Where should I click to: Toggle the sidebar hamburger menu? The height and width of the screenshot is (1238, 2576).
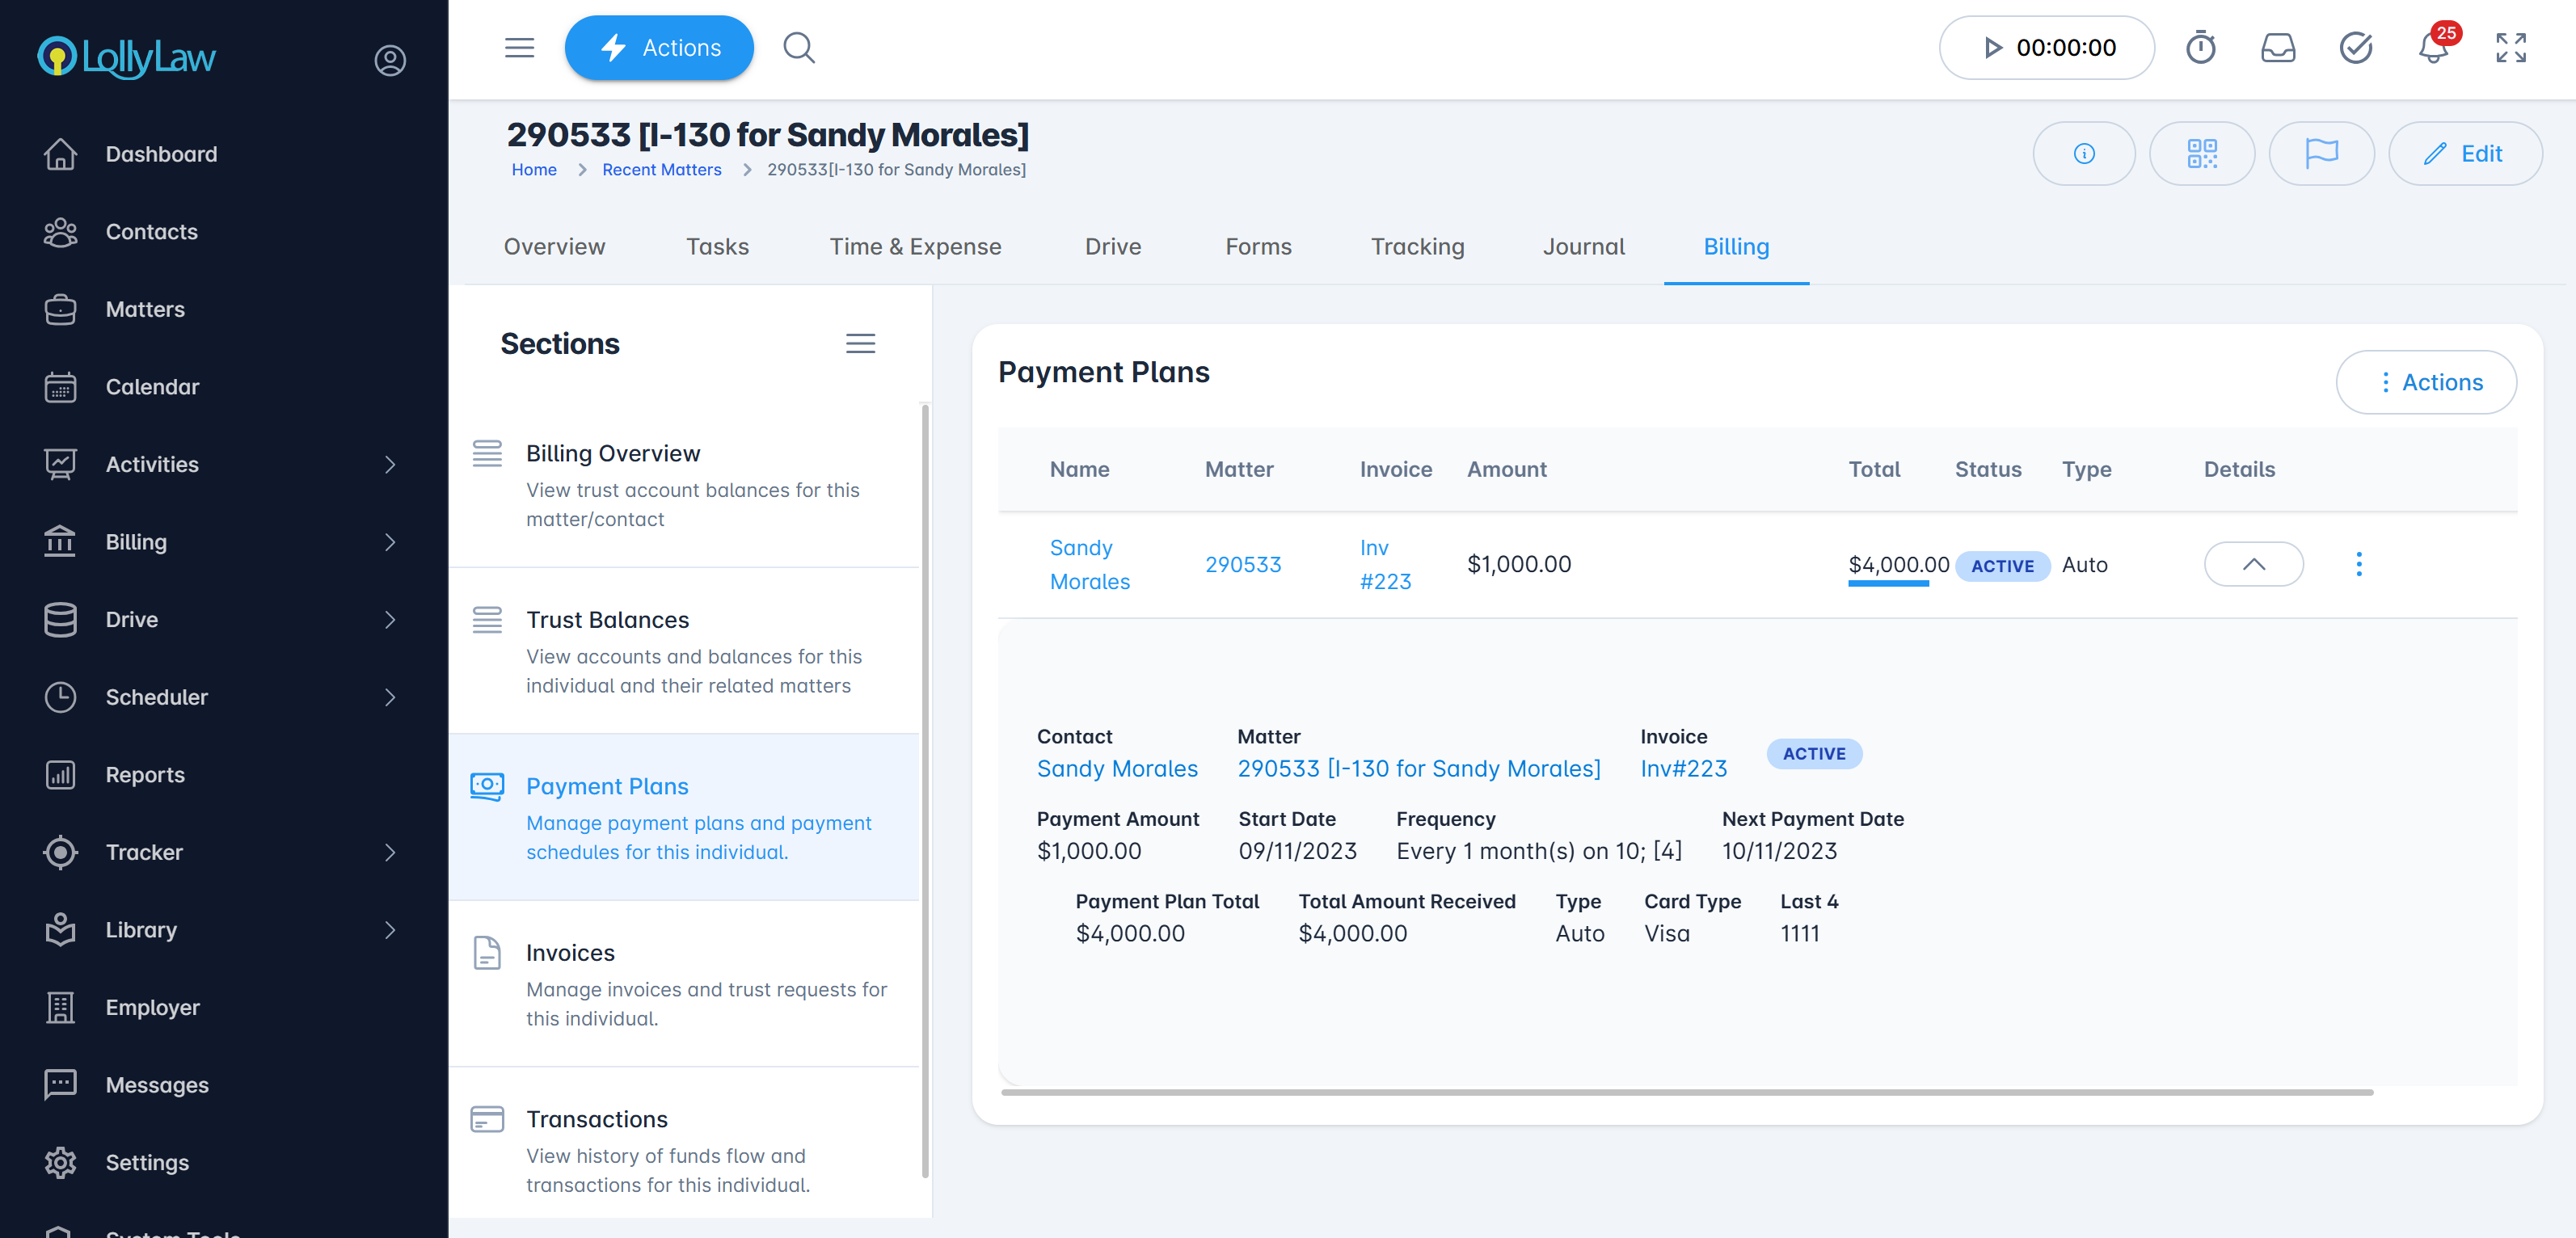(x=519, y=47)
